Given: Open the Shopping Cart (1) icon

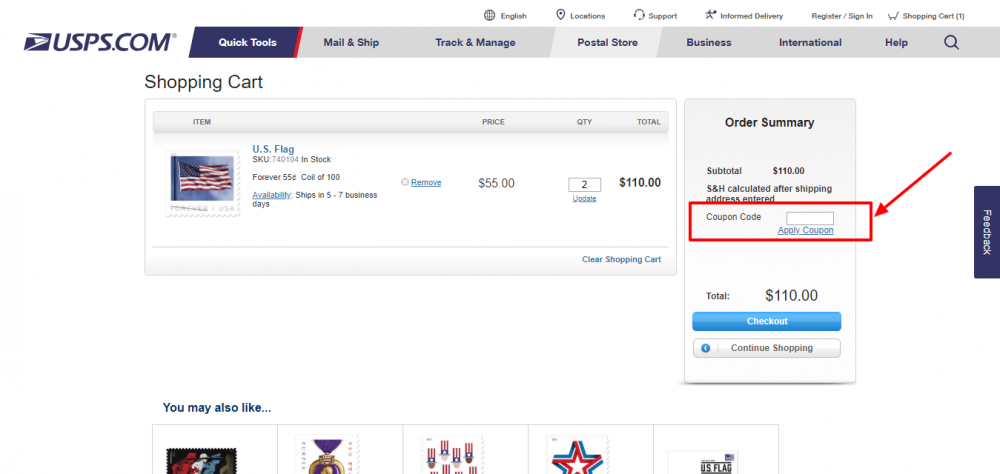Looking at the screenshot, I should [x=892, y=15].
